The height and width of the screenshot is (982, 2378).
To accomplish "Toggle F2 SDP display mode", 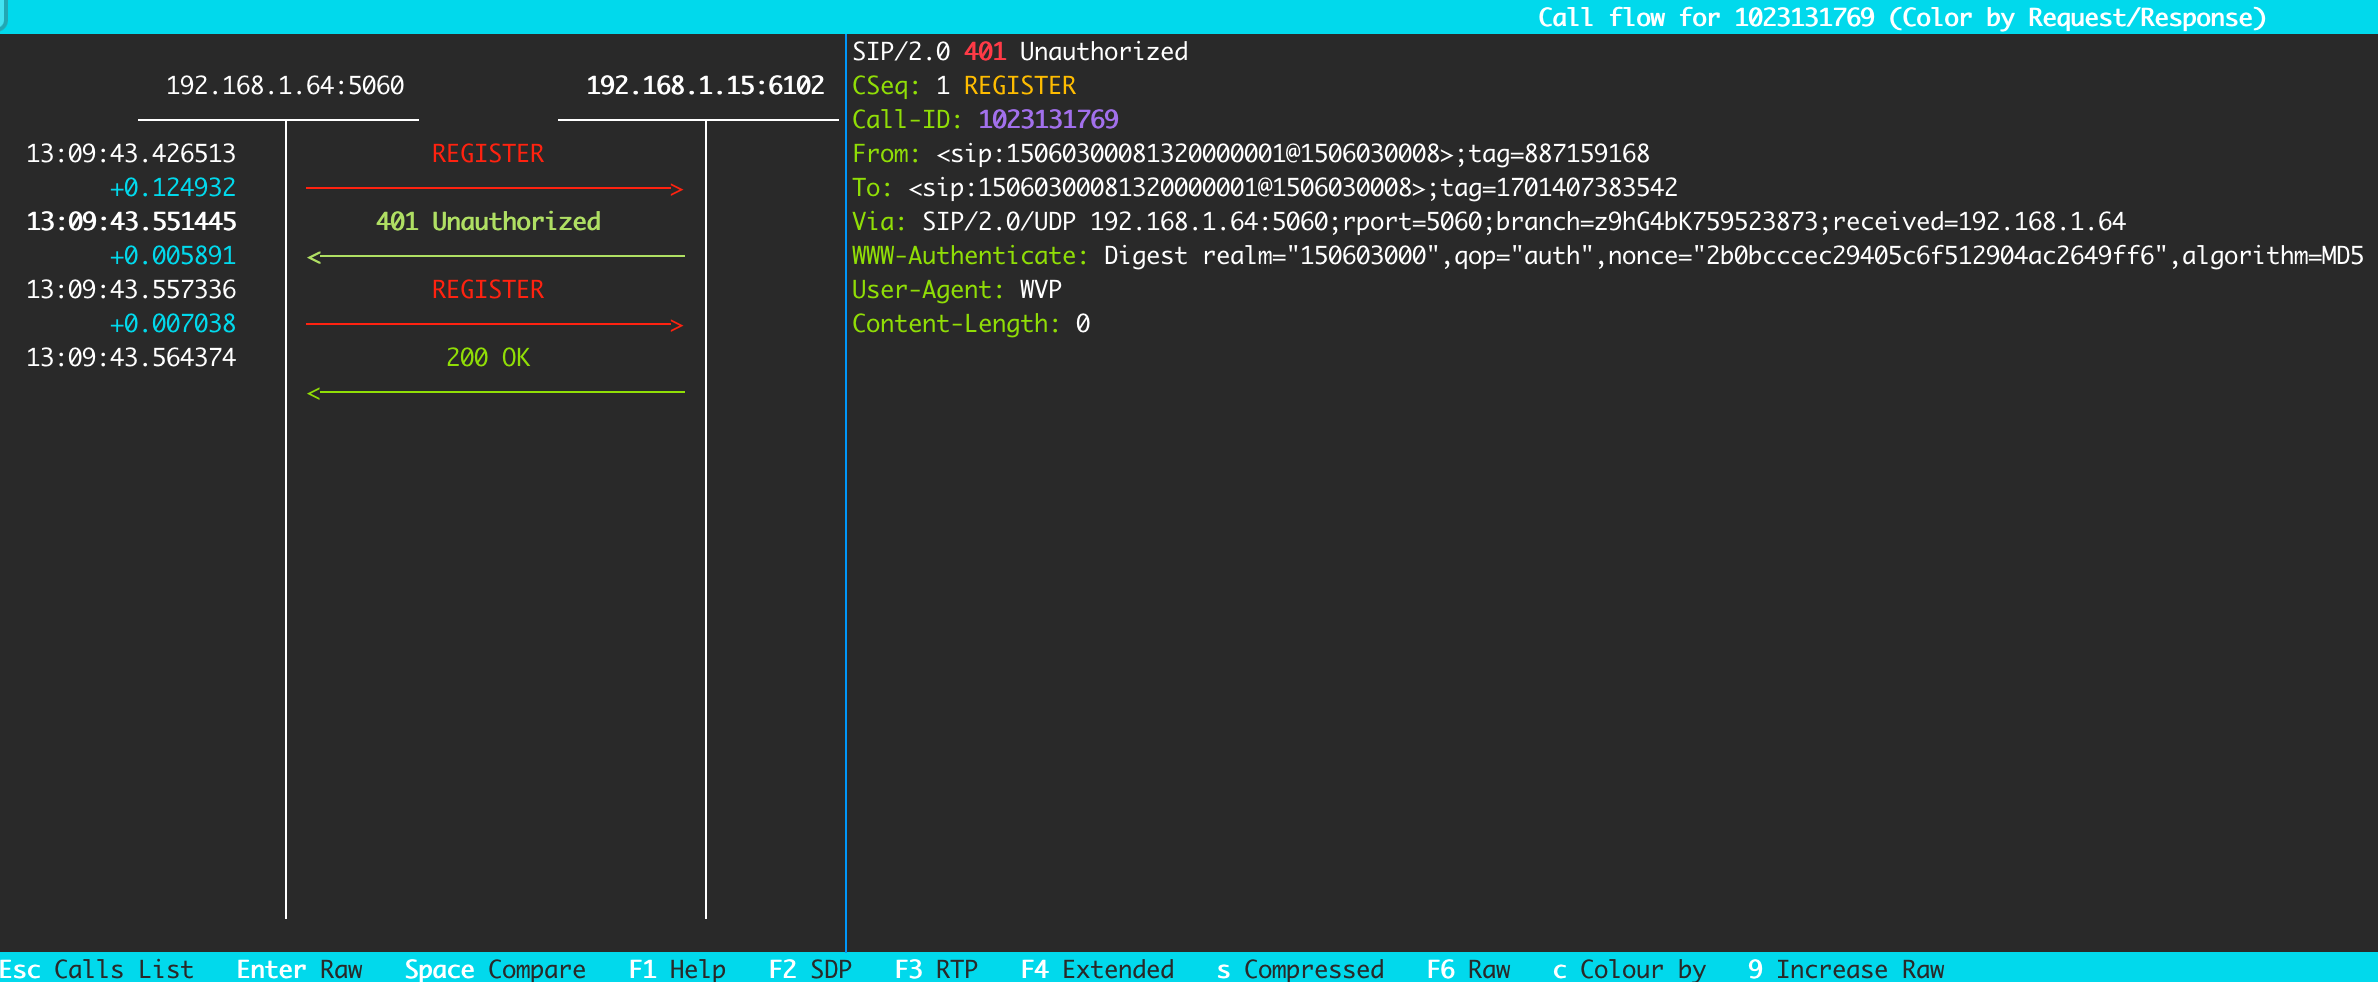I will pos(810,969).
